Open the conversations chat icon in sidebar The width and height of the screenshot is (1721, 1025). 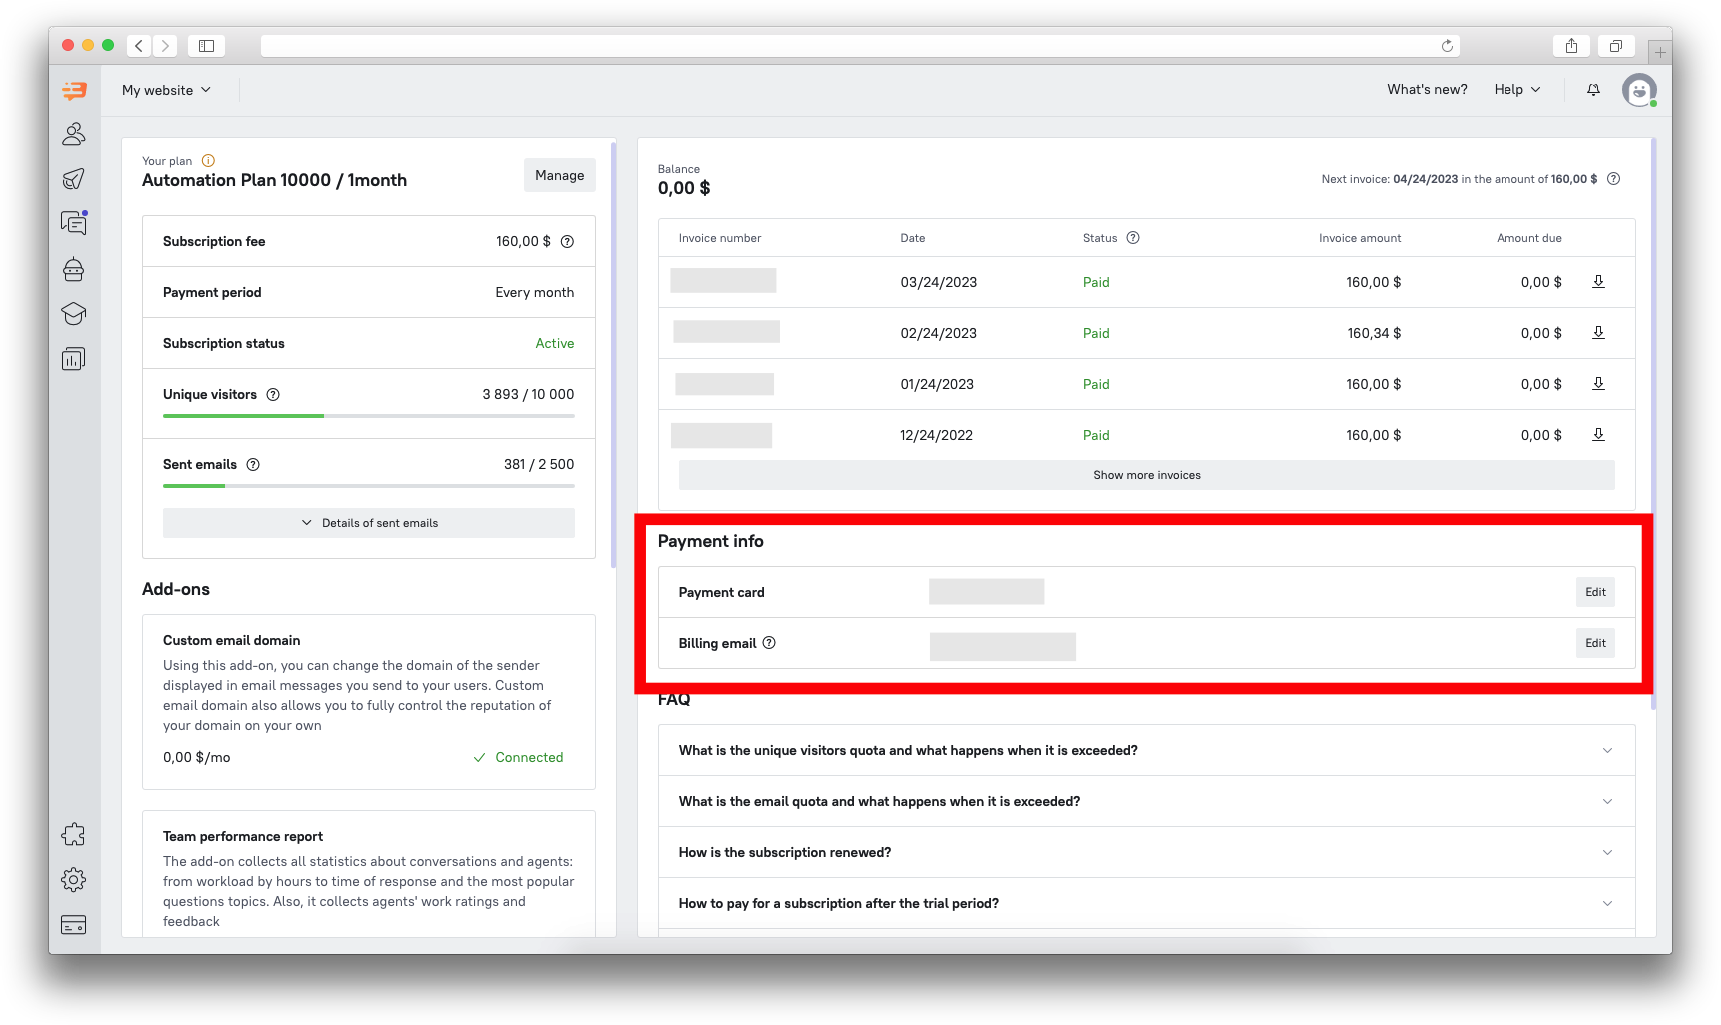pyautogui.click(x=74, y=223)
